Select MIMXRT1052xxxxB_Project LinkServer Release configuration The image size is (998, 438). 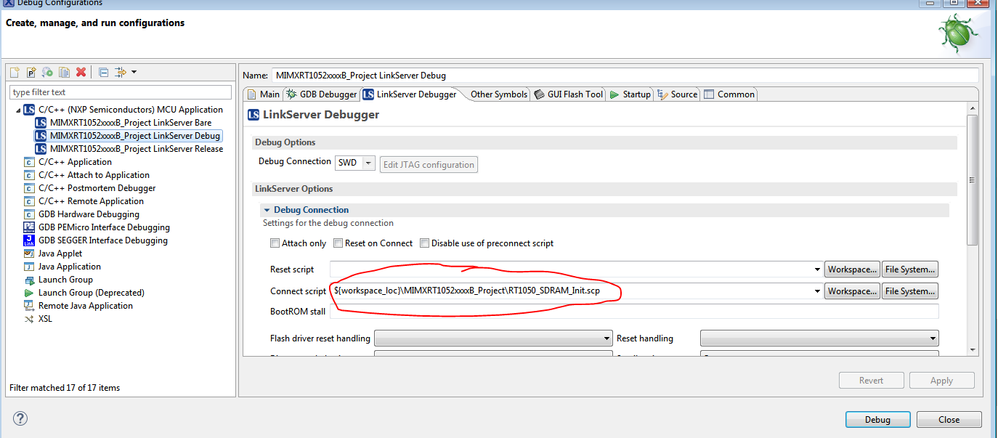coord(136,148)
